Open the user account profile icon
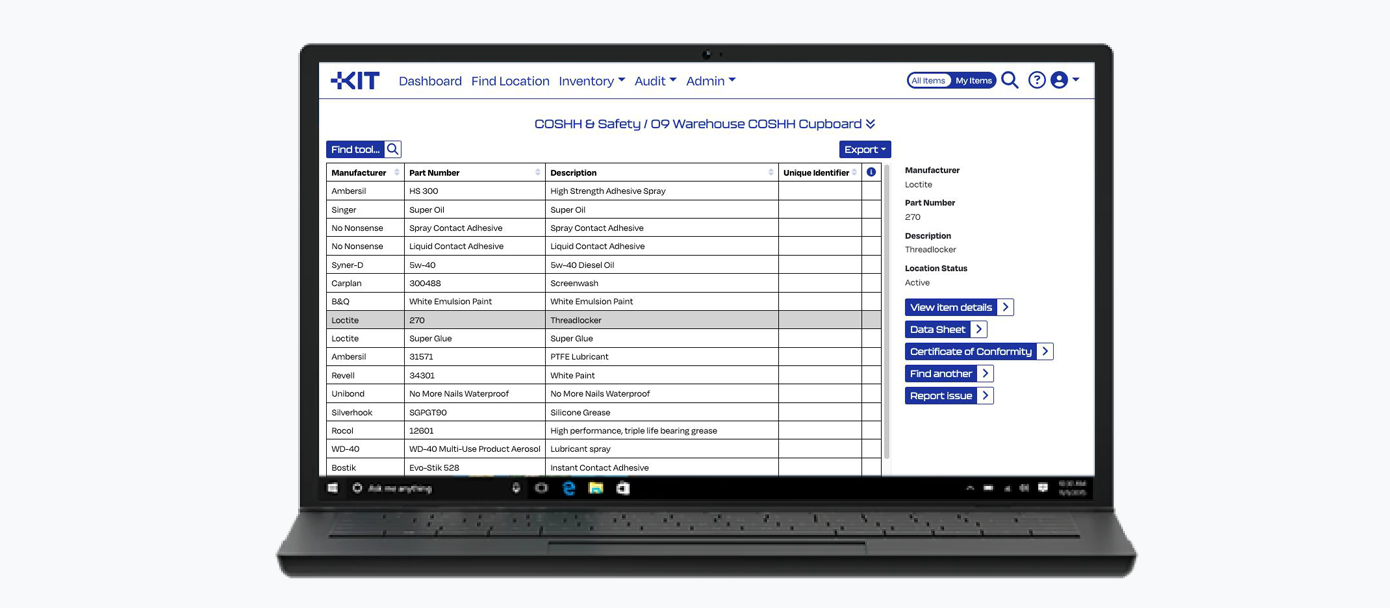Image resolution: width=1390 pixels, height=608 pixels. (x=1059, y=80)
